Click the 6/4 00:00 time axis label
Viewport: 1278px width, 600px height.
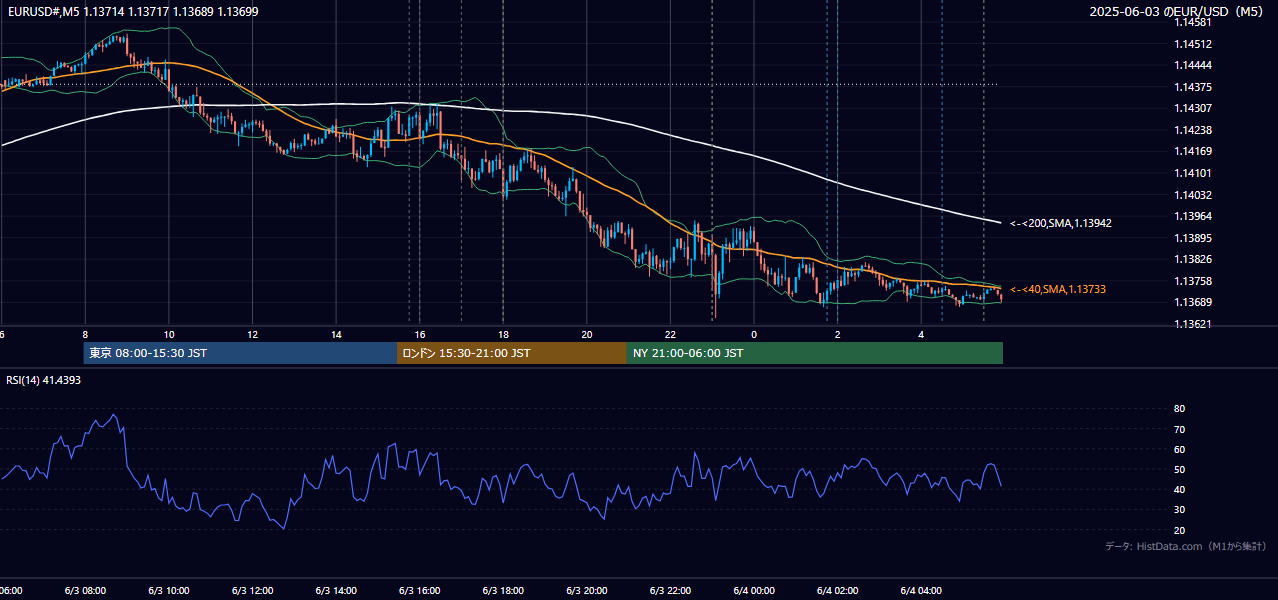[x=754, y=591]
